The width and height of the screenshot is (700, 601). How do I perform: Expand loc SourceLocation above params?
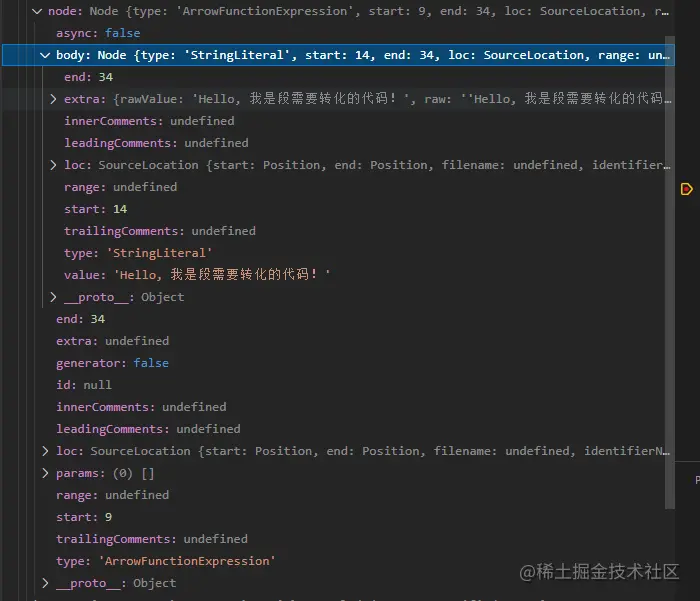pos(45,451)
